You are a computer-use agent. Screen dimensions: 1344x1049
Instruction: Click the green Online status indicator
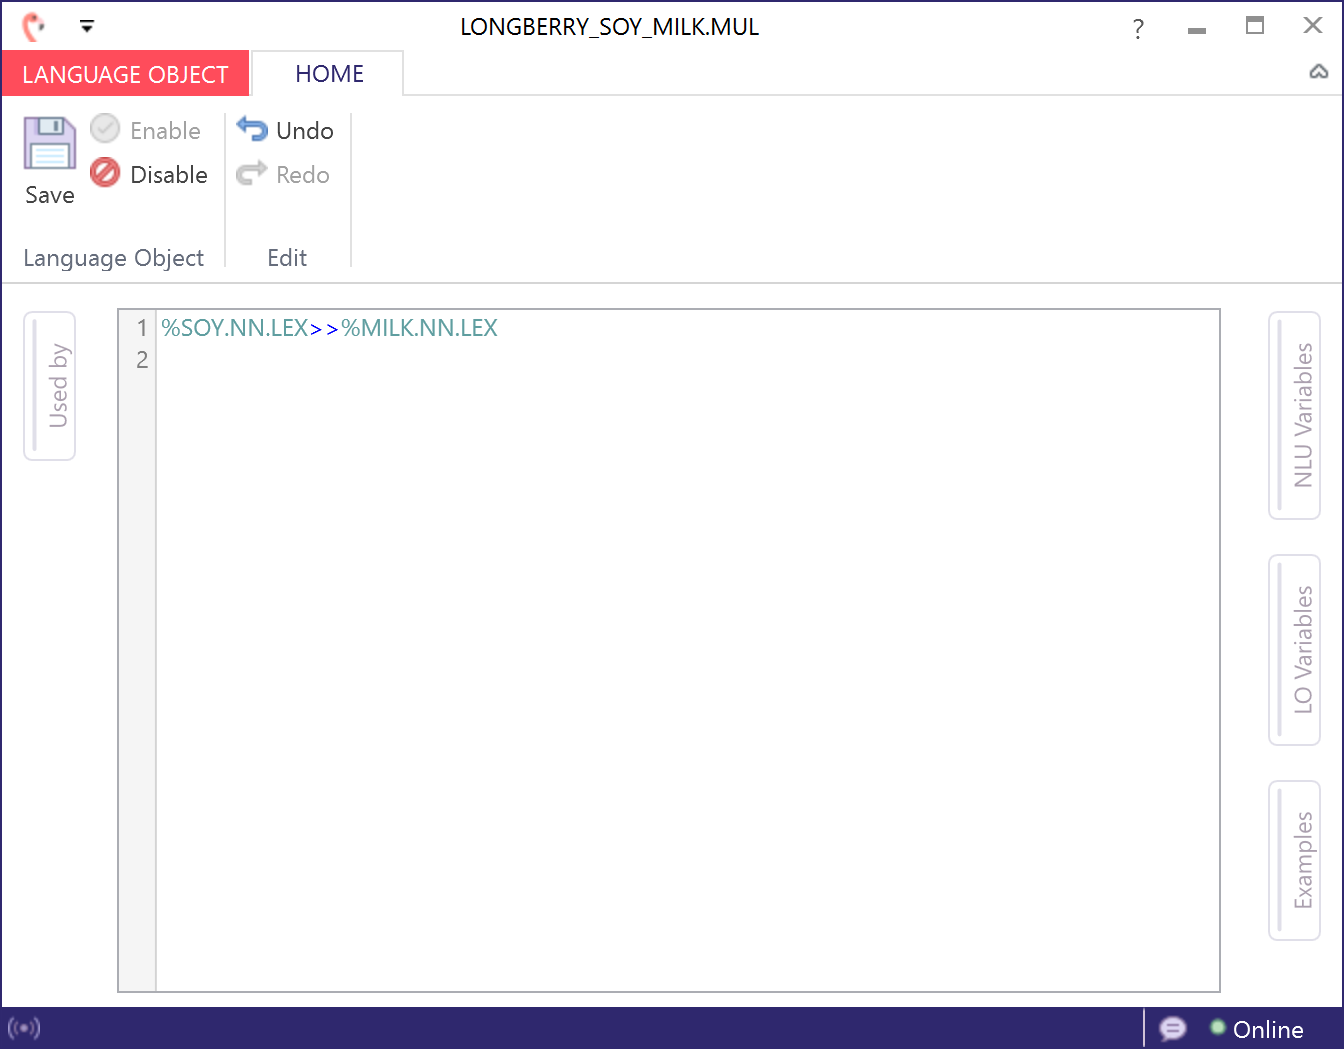(x=1217, y=1027)
